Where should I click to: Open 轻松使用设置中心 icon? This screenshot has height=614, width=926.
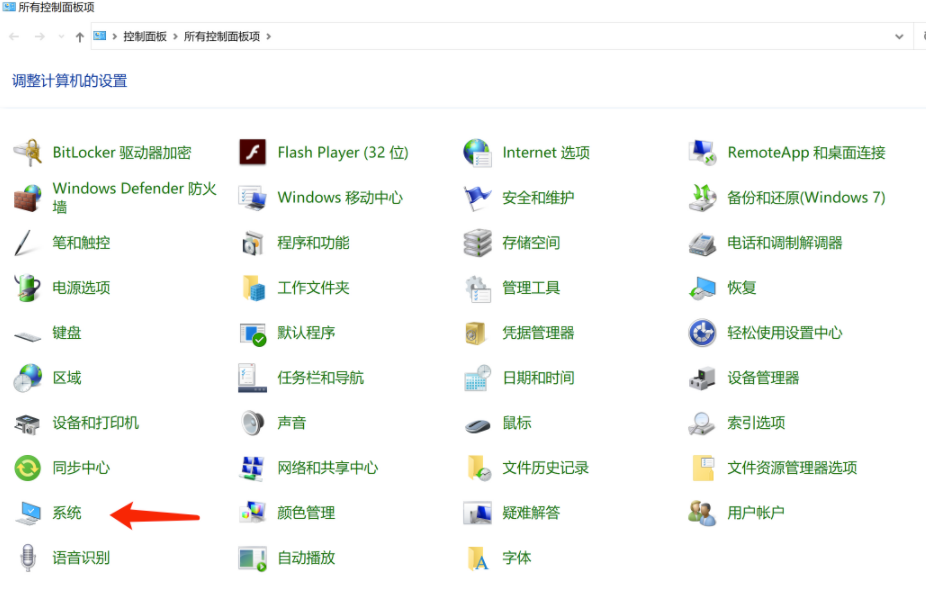click(702, 333)
